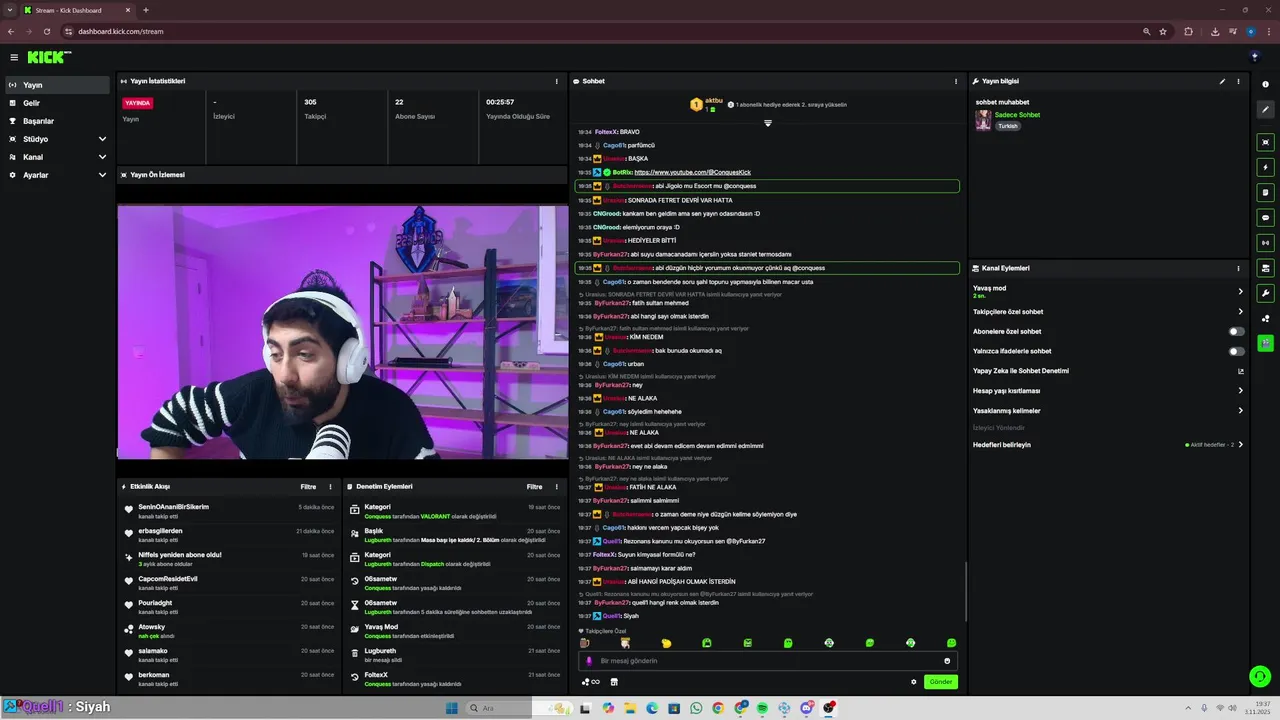Viewport: 1280px width, 720px height.
Task: Open WhatsApp from the taskbar
Action: (x=696, y=708)
